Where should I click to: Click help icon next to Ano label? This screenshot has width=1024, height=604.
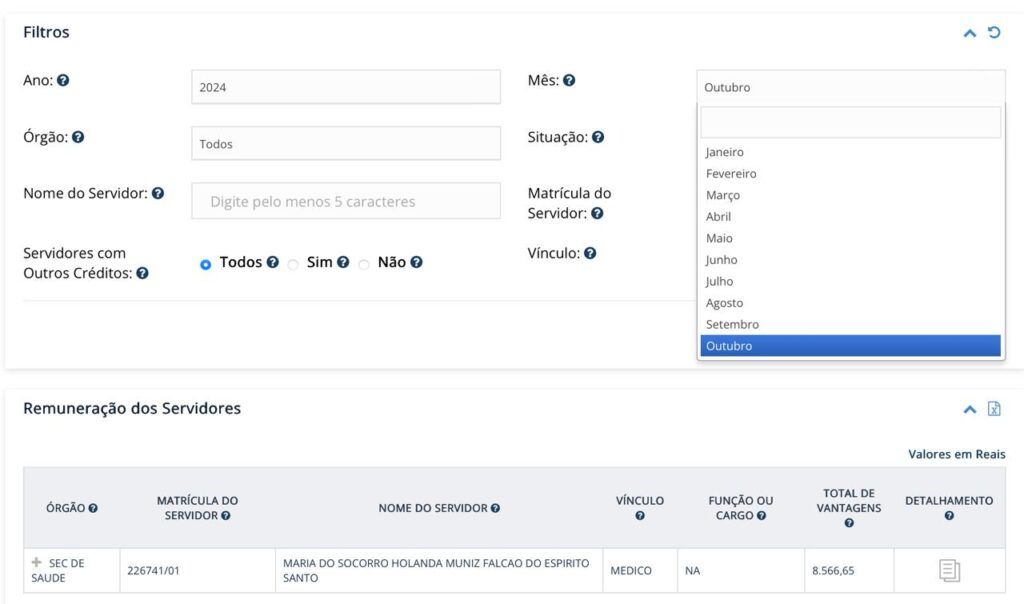tap(63, 80)
